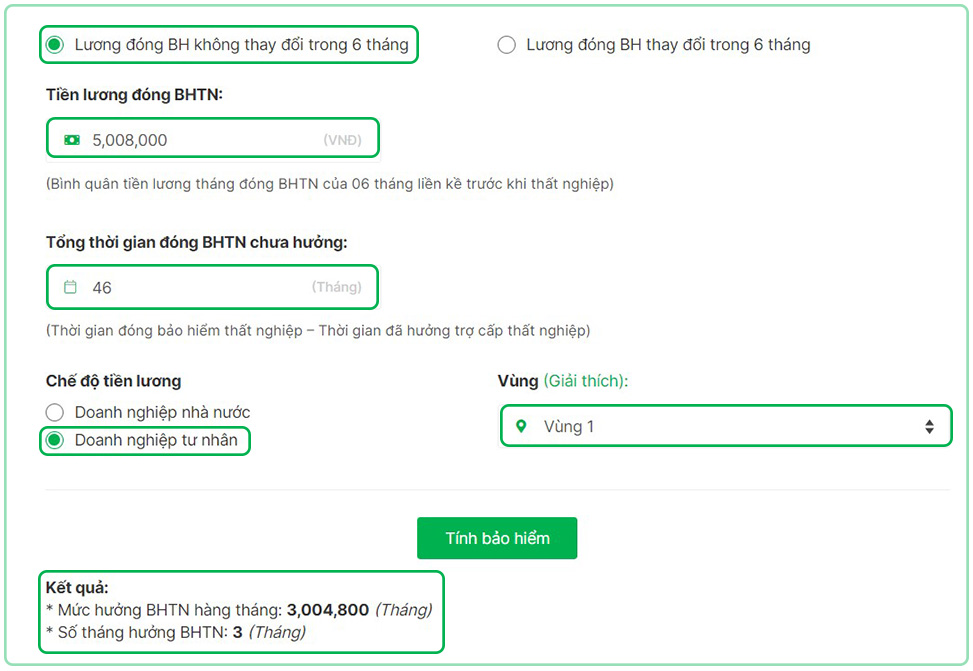Expand the region selection combo box
Viewport: 973px width, 671px height.
pyautogui.click(x=726, y=425)
